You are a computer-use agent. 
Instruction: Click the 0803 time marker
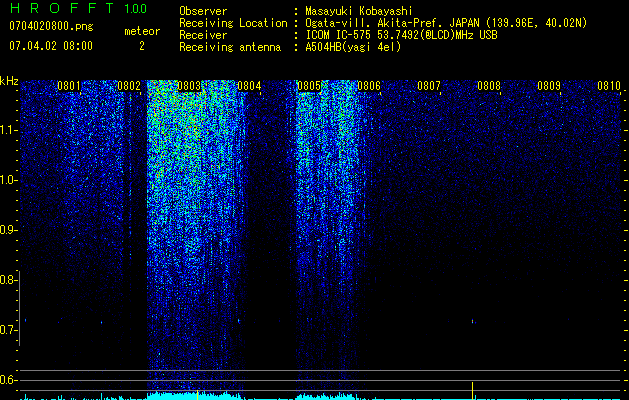click(189, 86)
